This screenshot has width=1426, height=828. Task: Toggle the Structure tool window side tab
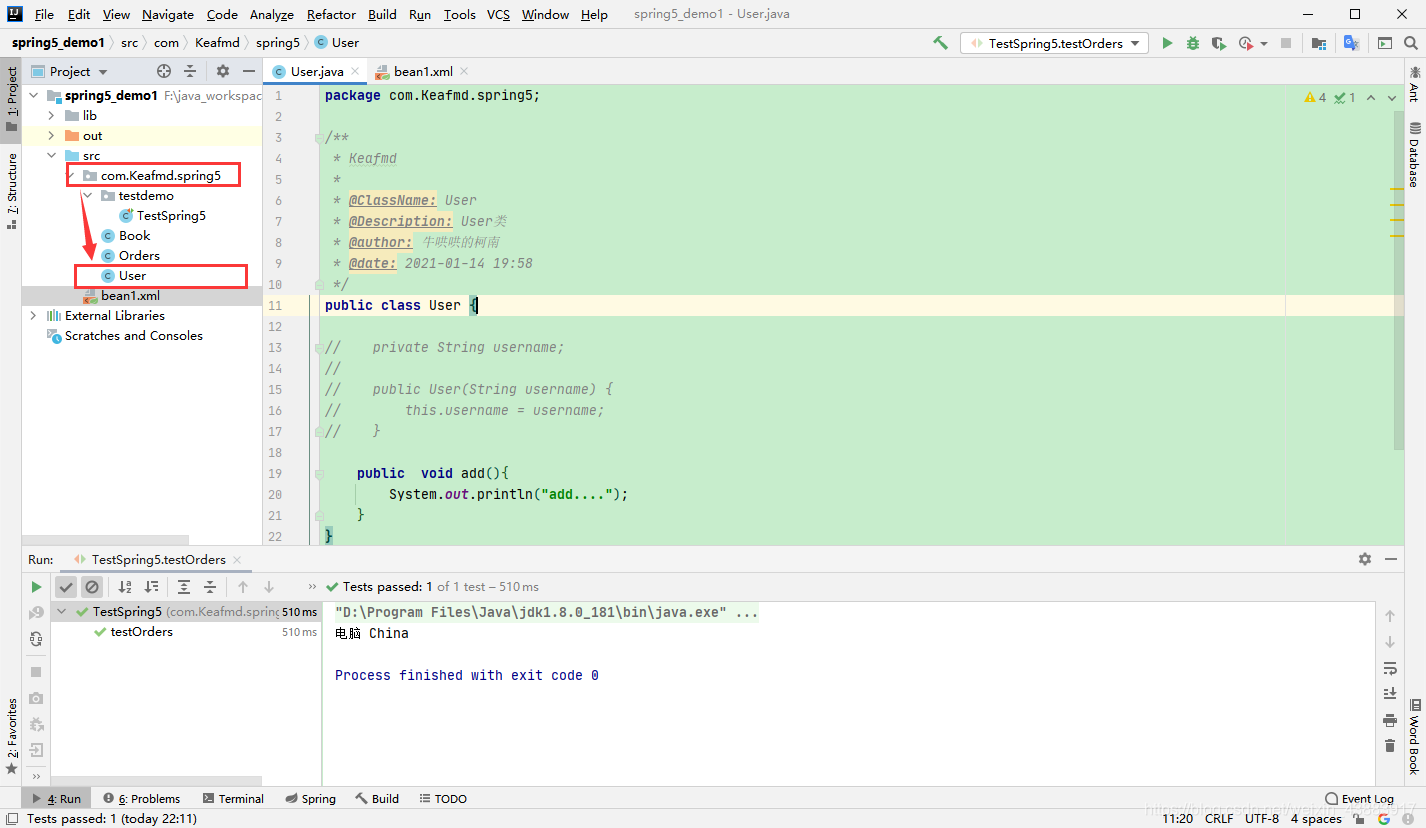pyautogui.click(x=11, y=191)
